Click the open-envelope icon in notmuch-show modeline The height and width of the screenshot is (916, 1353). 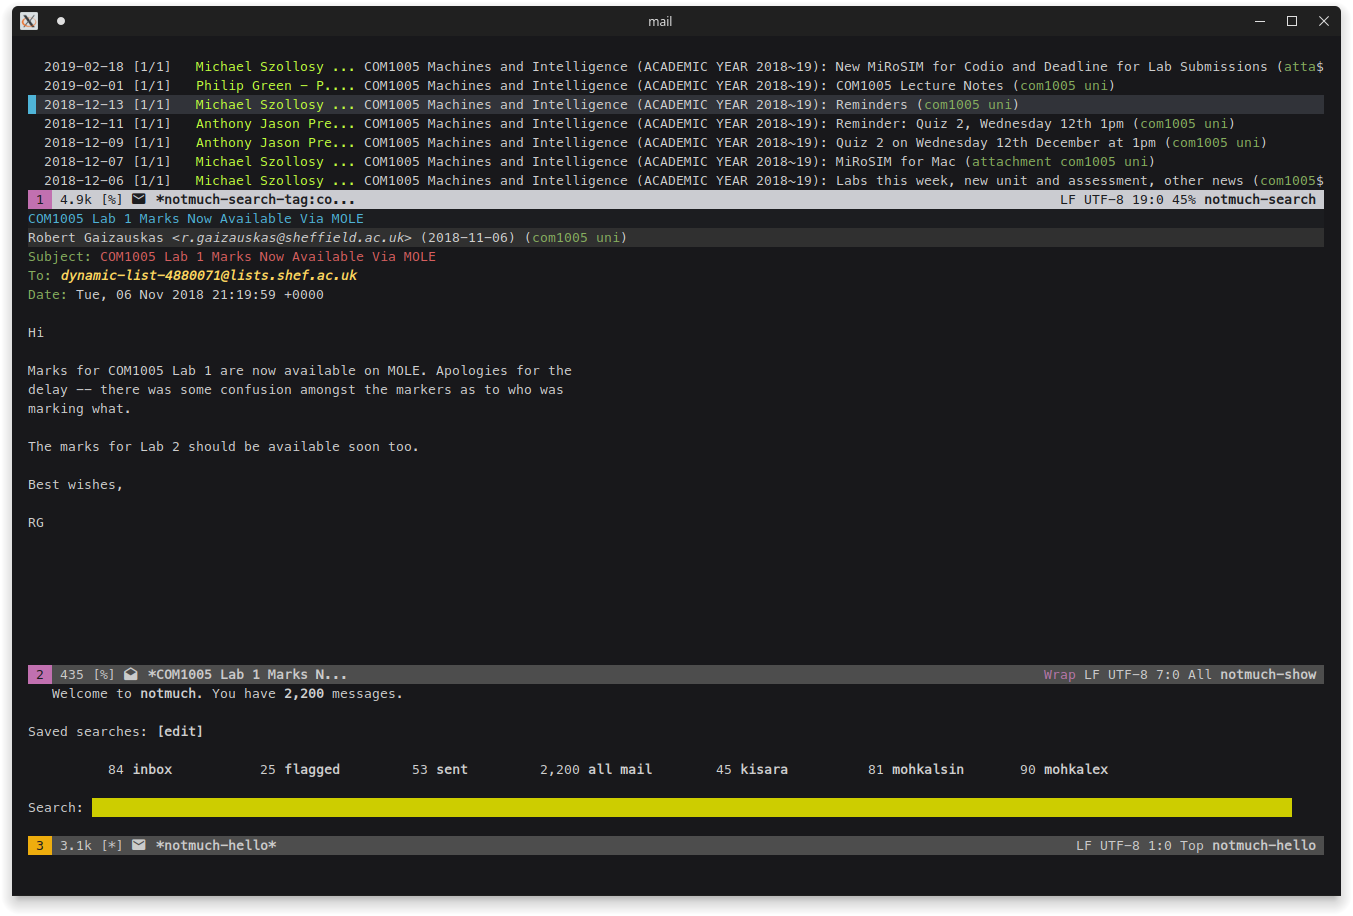click(131, 674)
